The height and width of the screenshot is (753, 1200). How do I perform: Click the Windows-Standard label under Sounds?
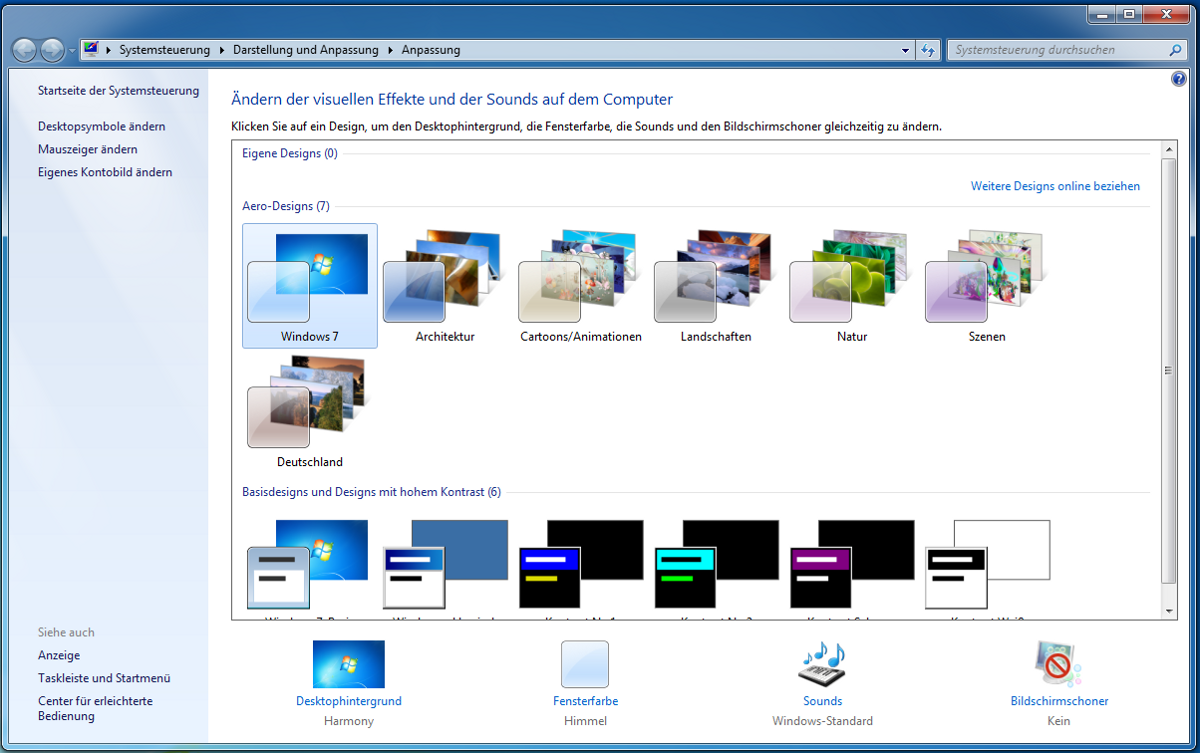(x=822, y=721)
